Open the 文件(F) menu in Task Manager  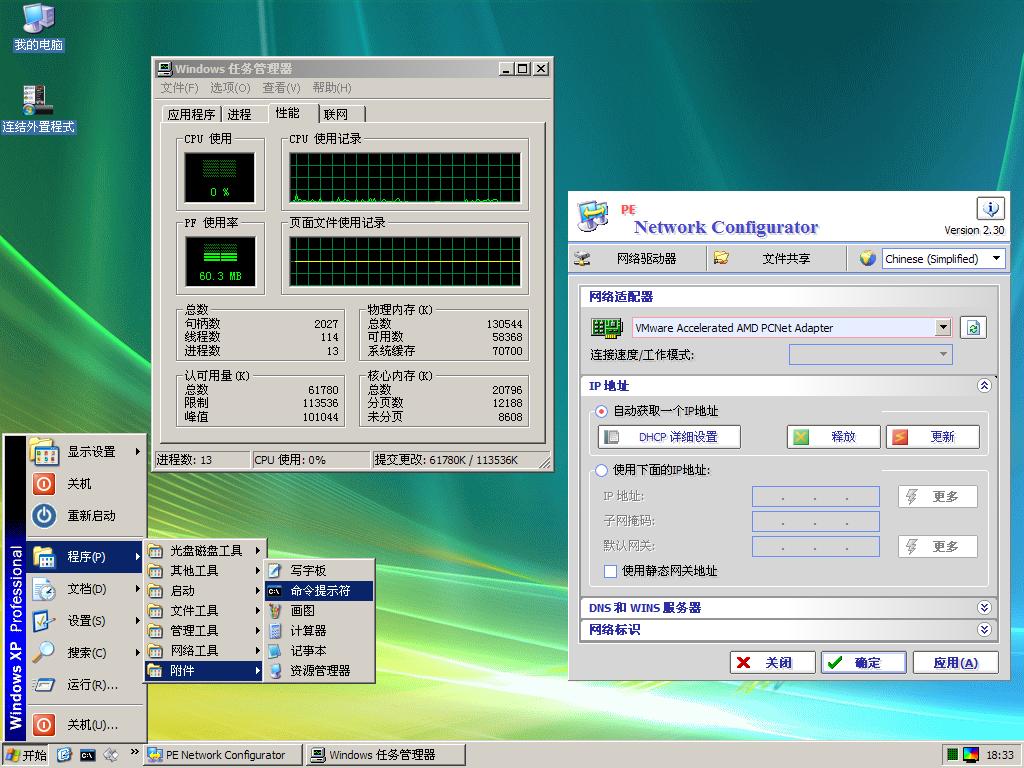coord(180,88)
